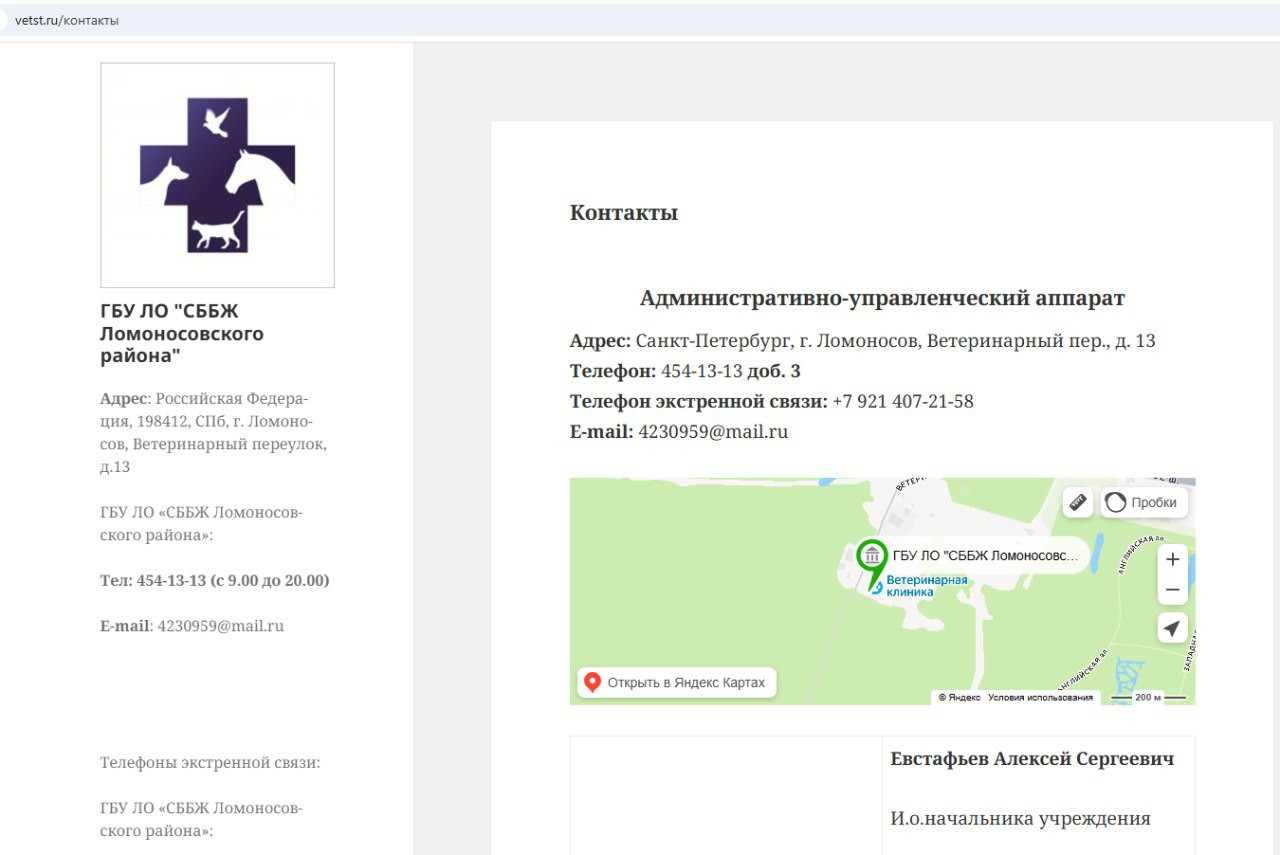Click the 4230959@mail.ru email in main contacts
This screenshot has height=855, width=1280.
click(x=713, y=432)
